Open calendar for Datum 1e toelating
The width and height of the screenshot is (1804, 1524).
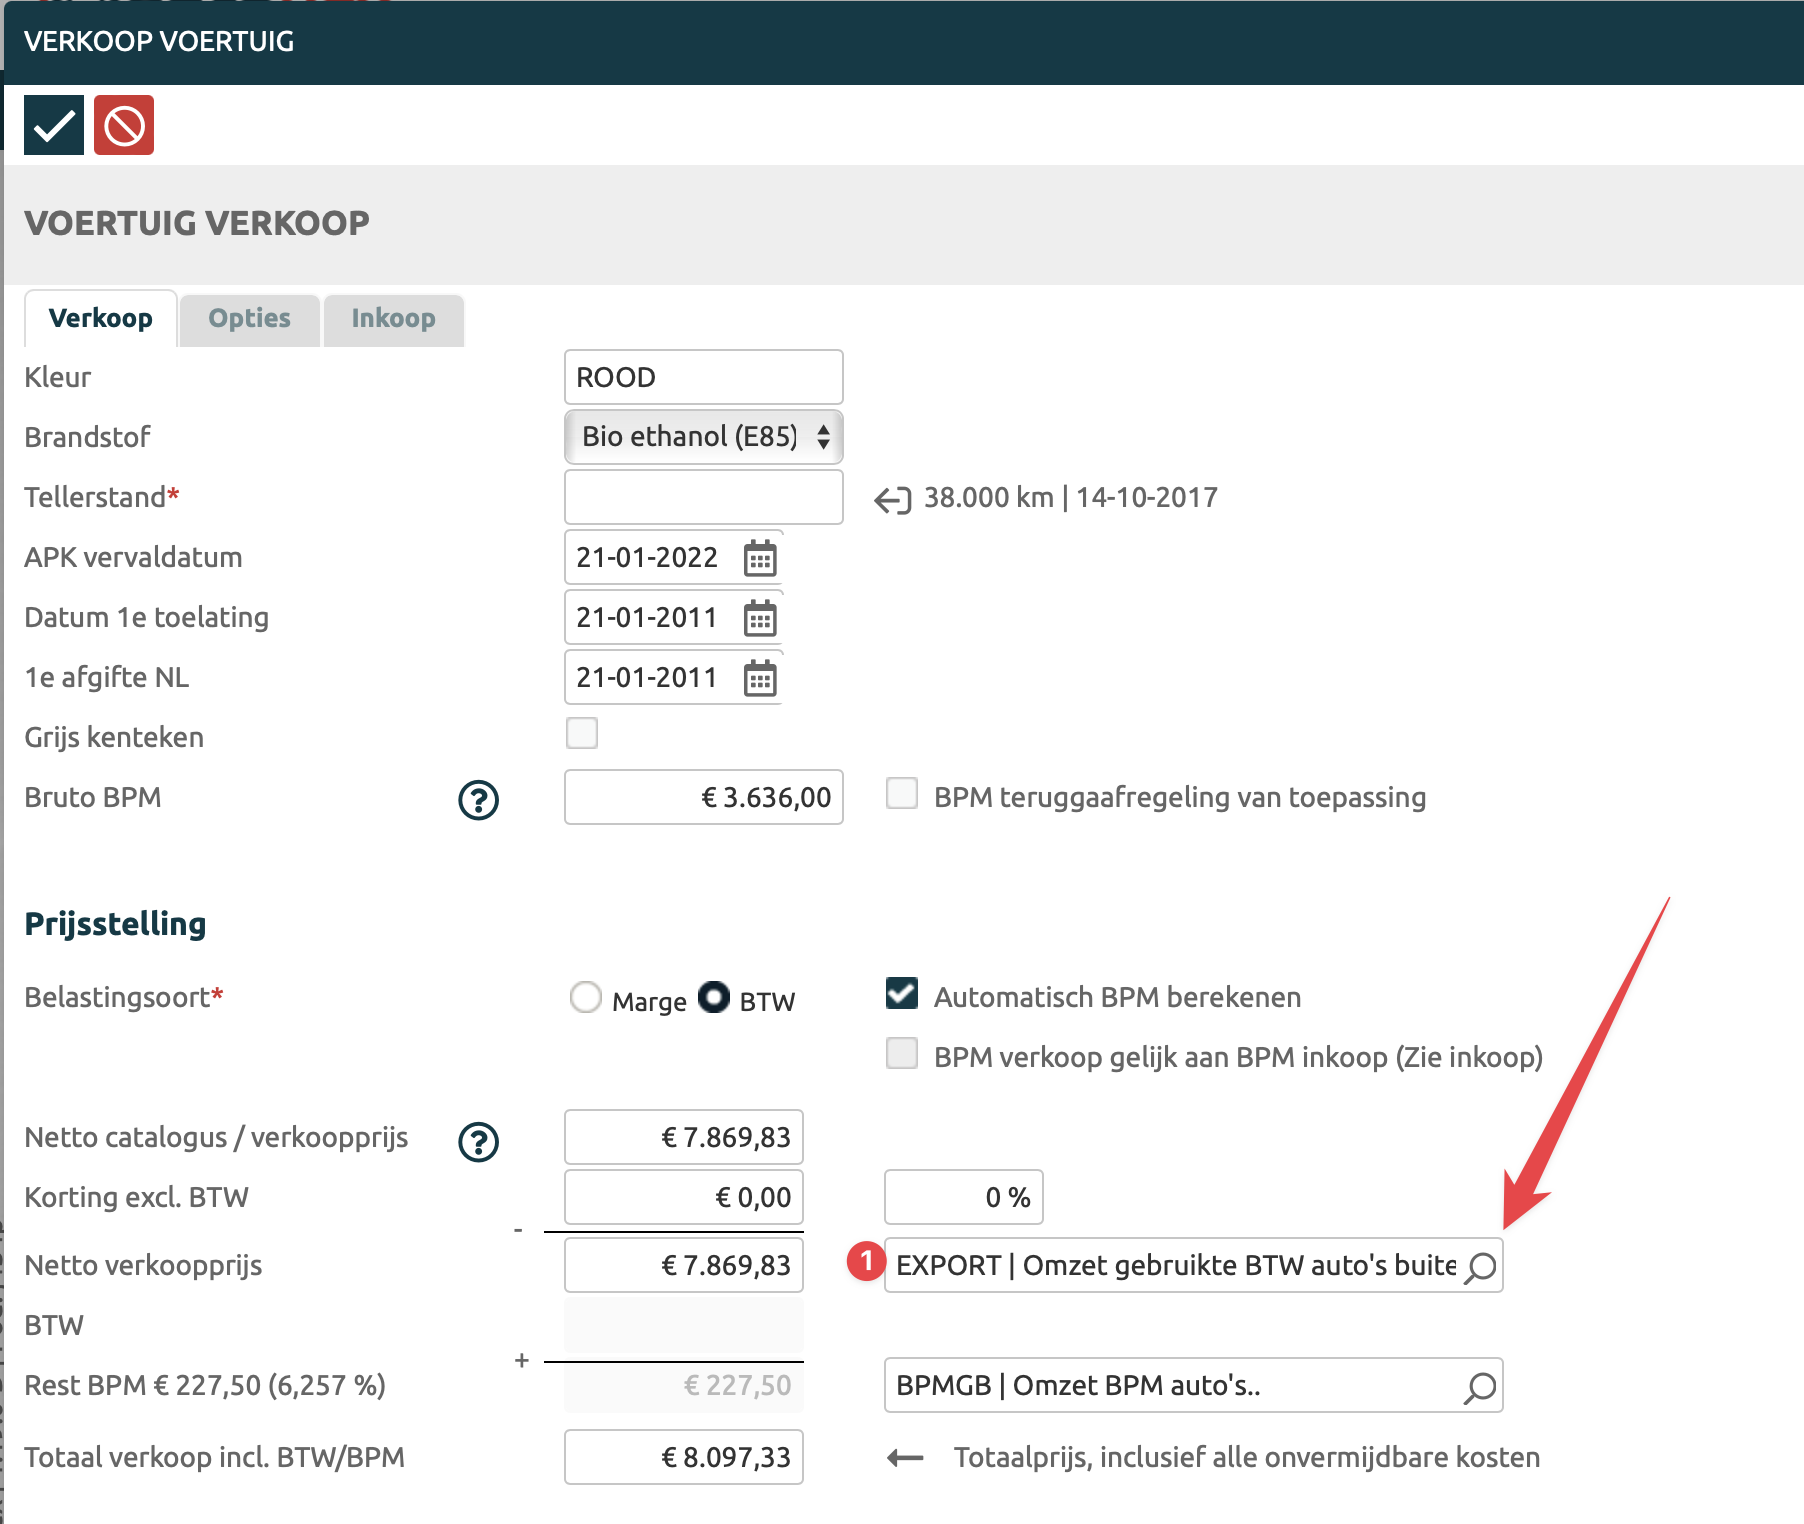coord(760,618)
